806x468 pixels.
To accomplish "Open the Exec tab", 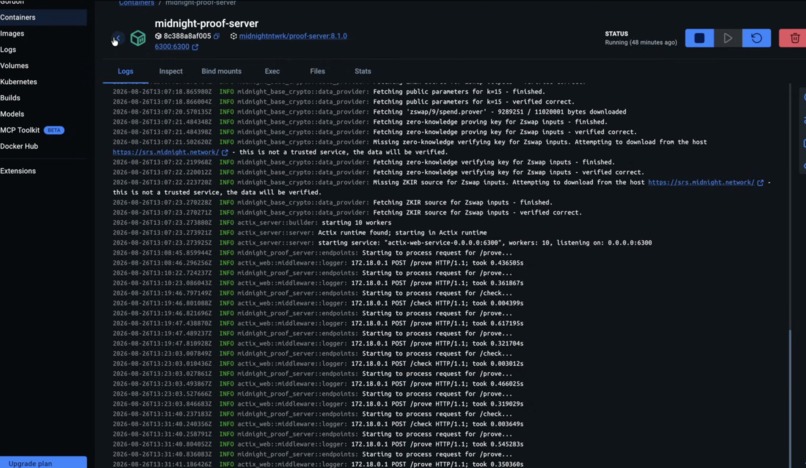I will click(x=272, y=71).
